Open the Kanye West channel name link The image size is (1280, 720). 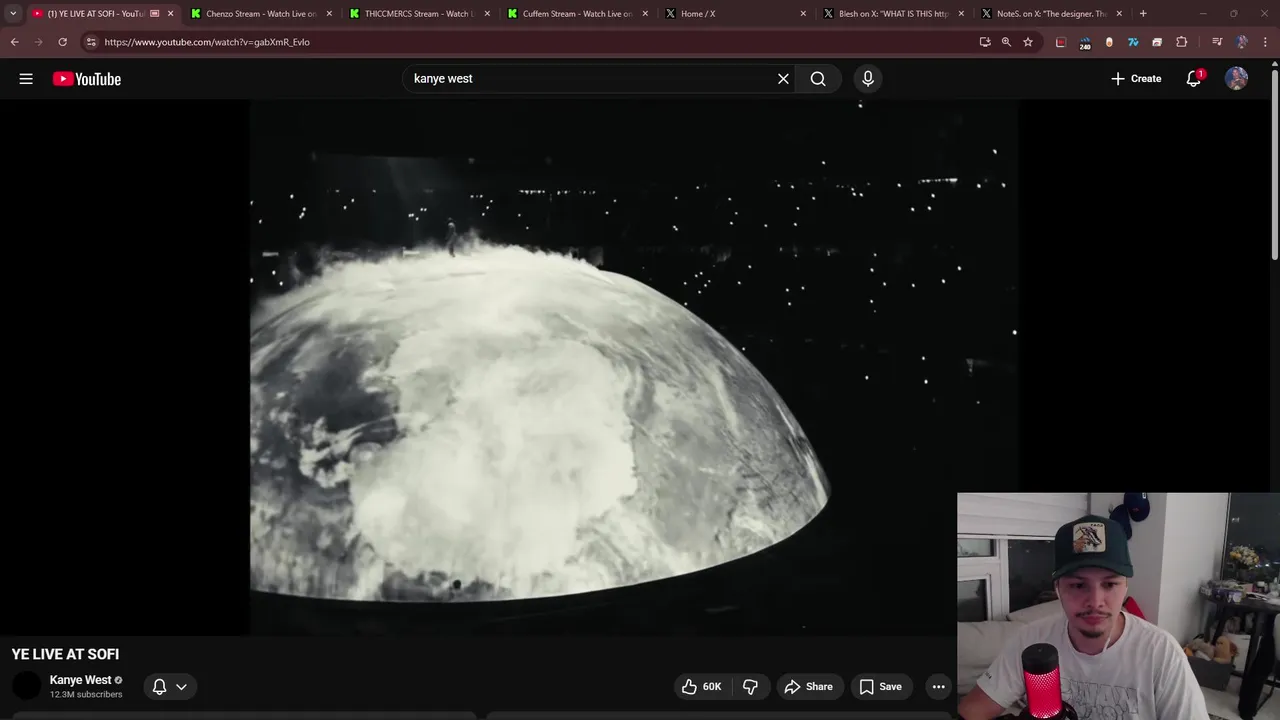(x=80, y=680)
